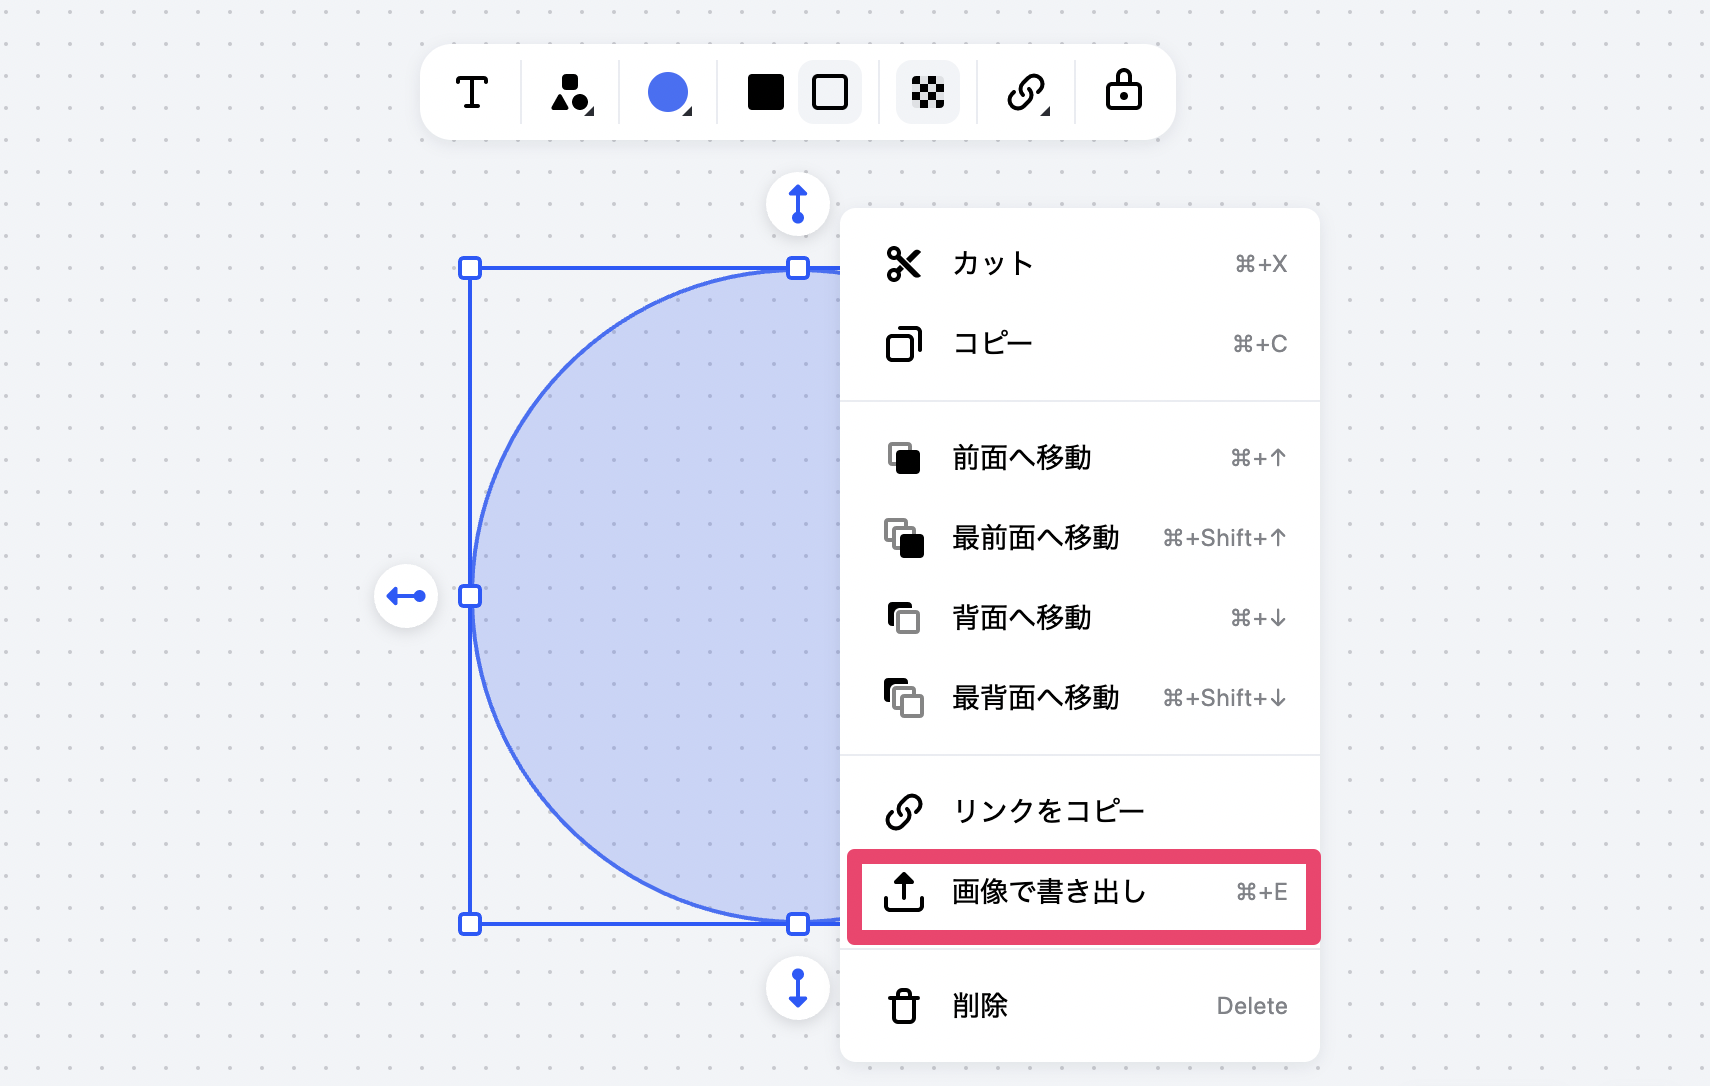This screenshot has width=1710, height=1086.
Task: Select 背面へ移動 menu entry
Action: pyautogui.click(x=1080, y=618)
